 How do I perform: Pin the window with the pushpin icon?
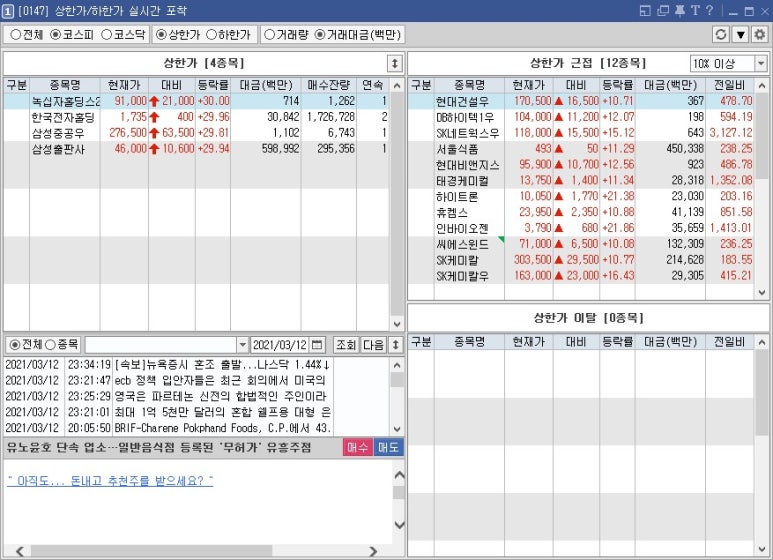tap(680, 10)
